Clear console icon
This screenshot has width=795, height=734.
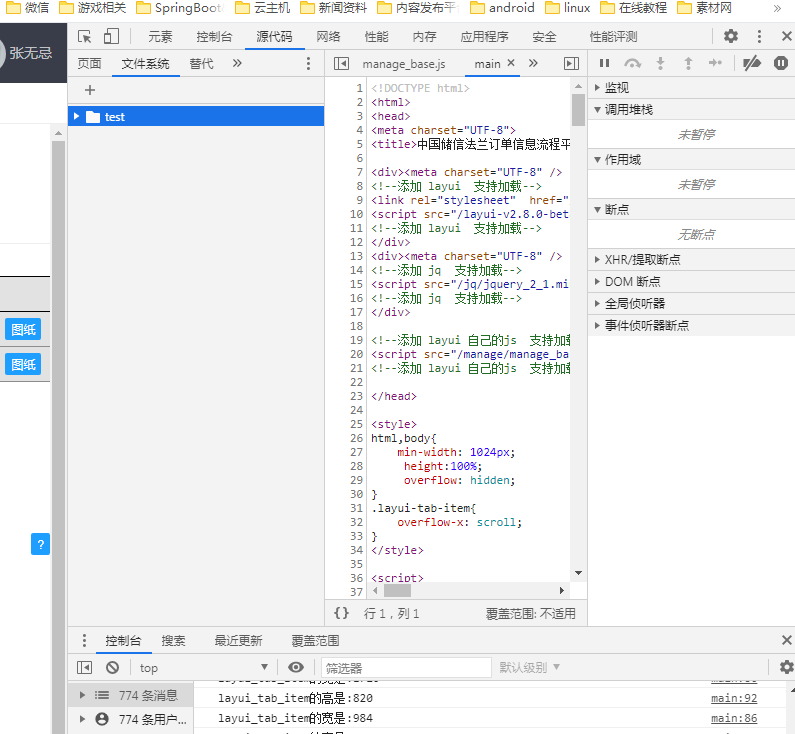click(113, 668)
